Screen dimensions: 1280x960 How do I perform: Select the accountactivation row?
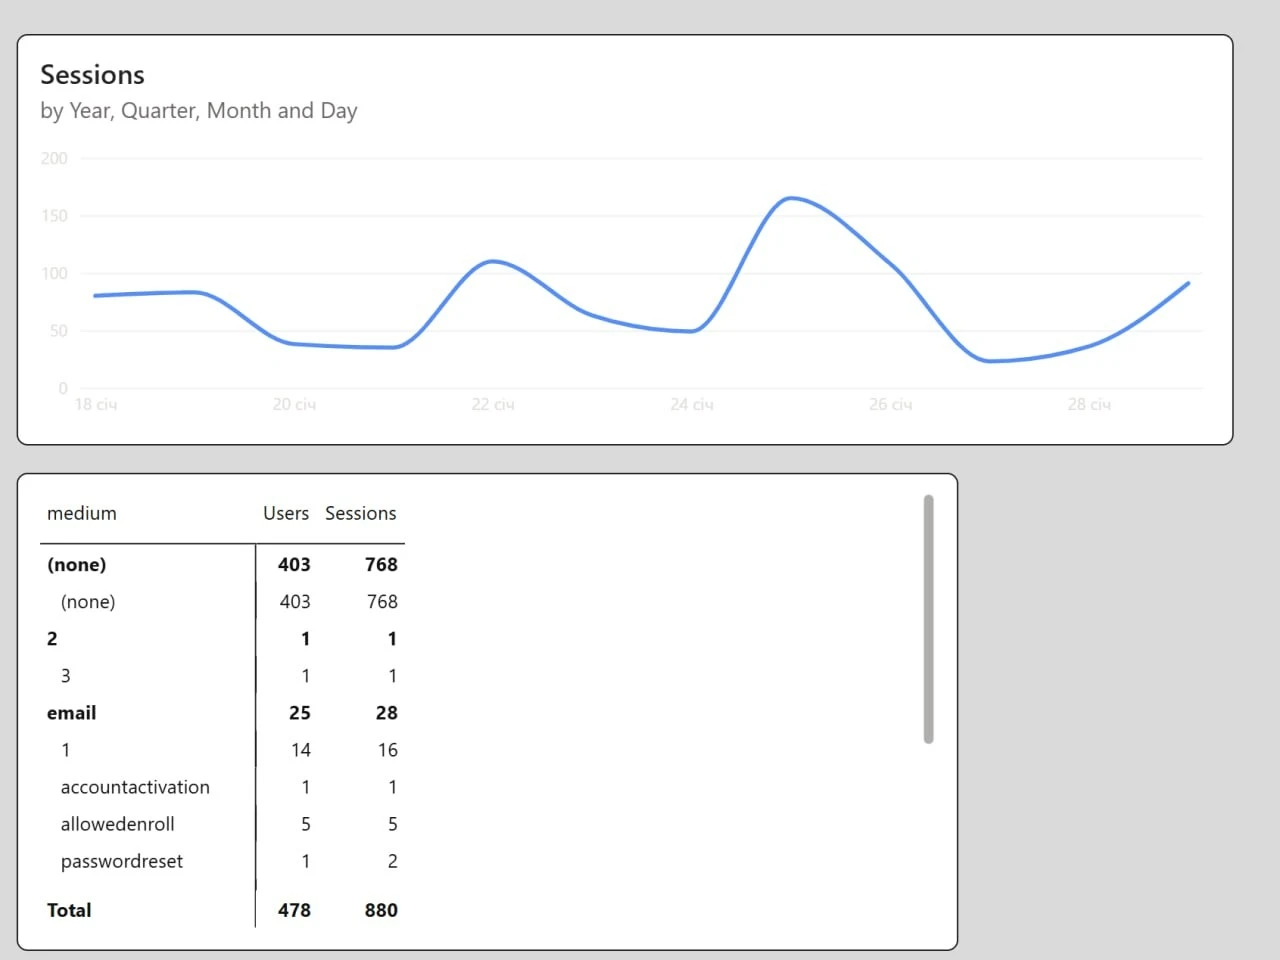135,787
